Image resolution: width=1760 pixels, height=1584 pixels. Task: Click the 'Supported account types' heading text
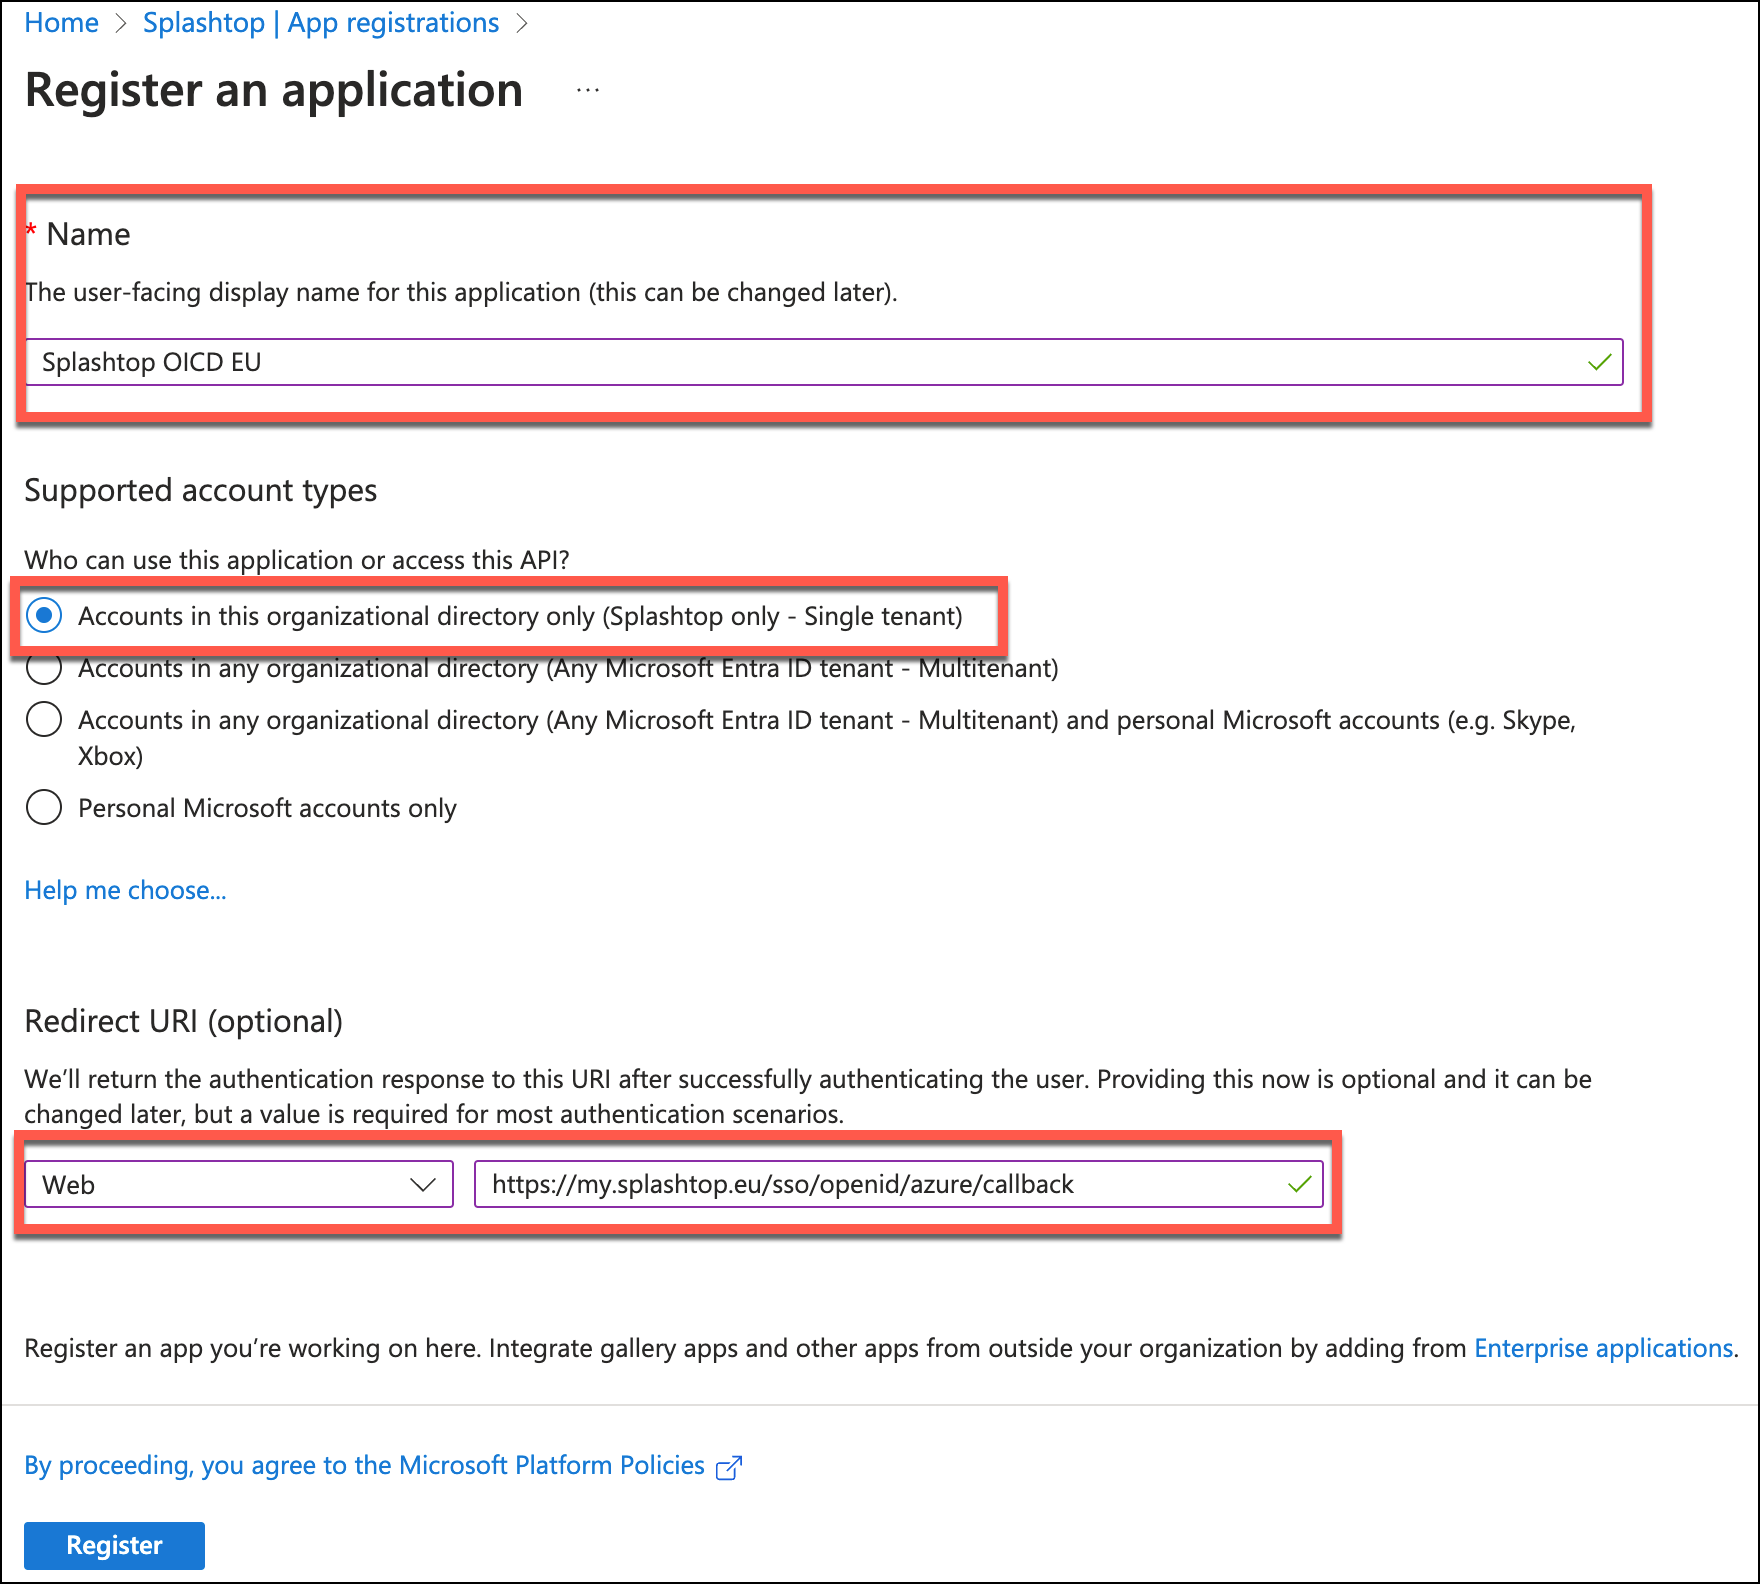point(200,490)
